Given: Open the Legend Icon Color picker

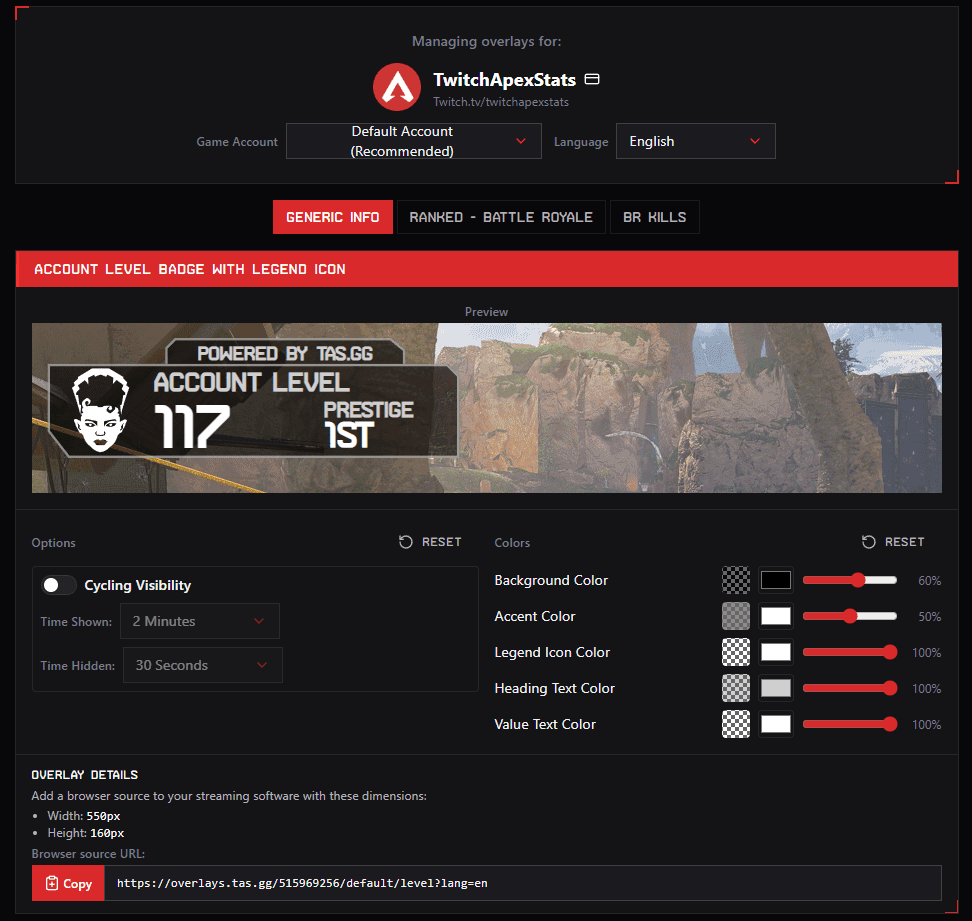Looking at the screenshot, I should [776, 652].
